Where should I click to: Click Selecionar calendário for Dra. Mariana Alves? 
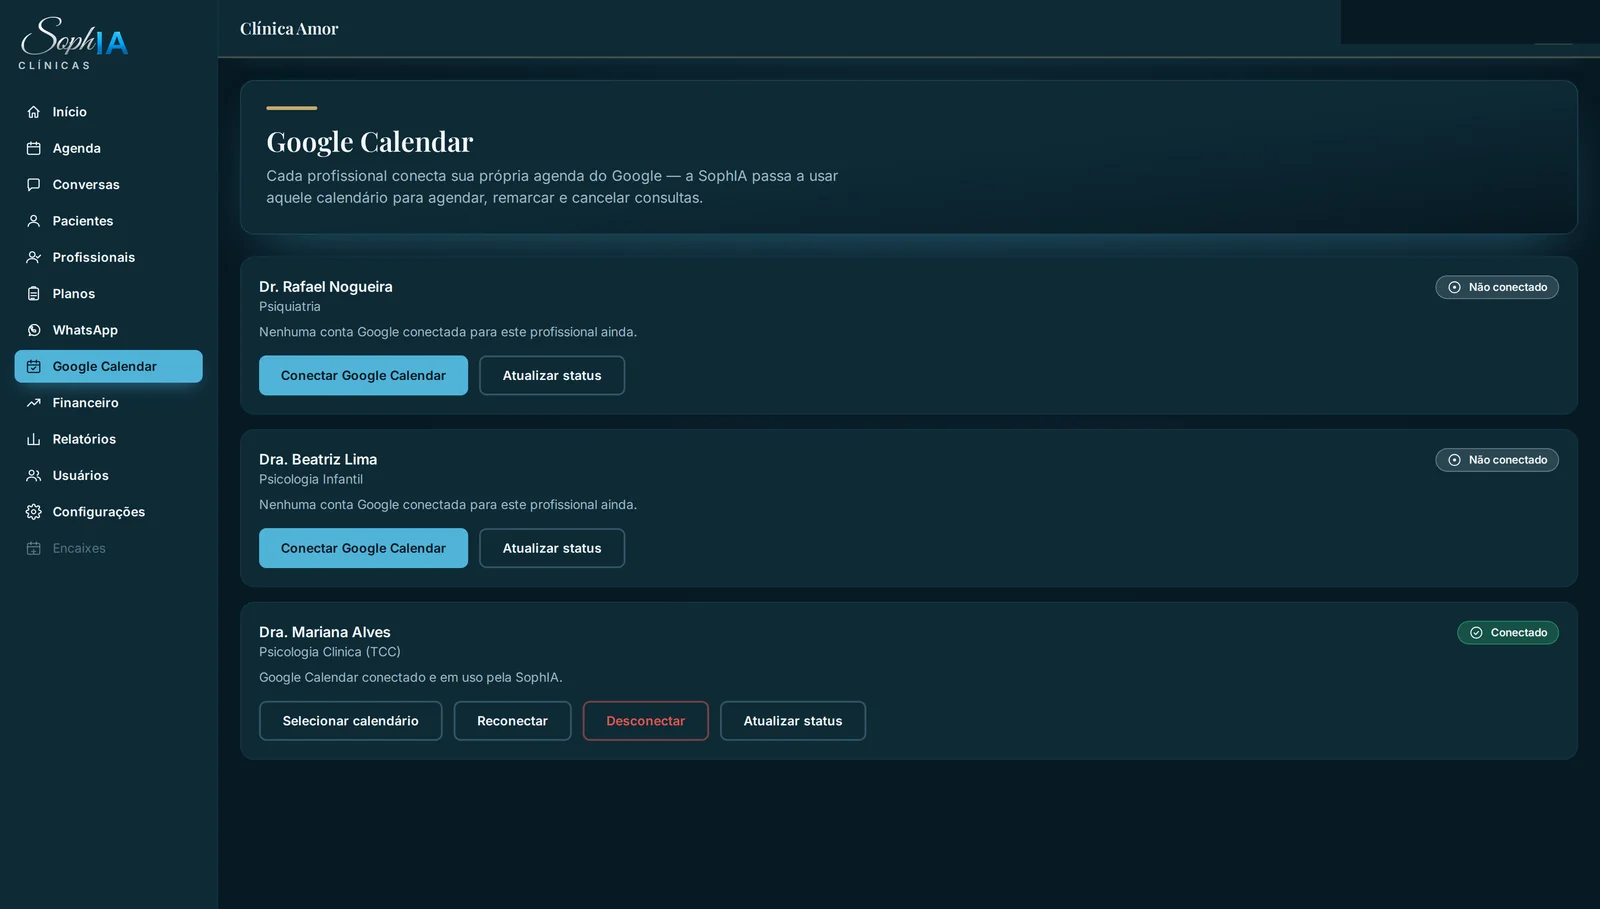pos(350,721)
